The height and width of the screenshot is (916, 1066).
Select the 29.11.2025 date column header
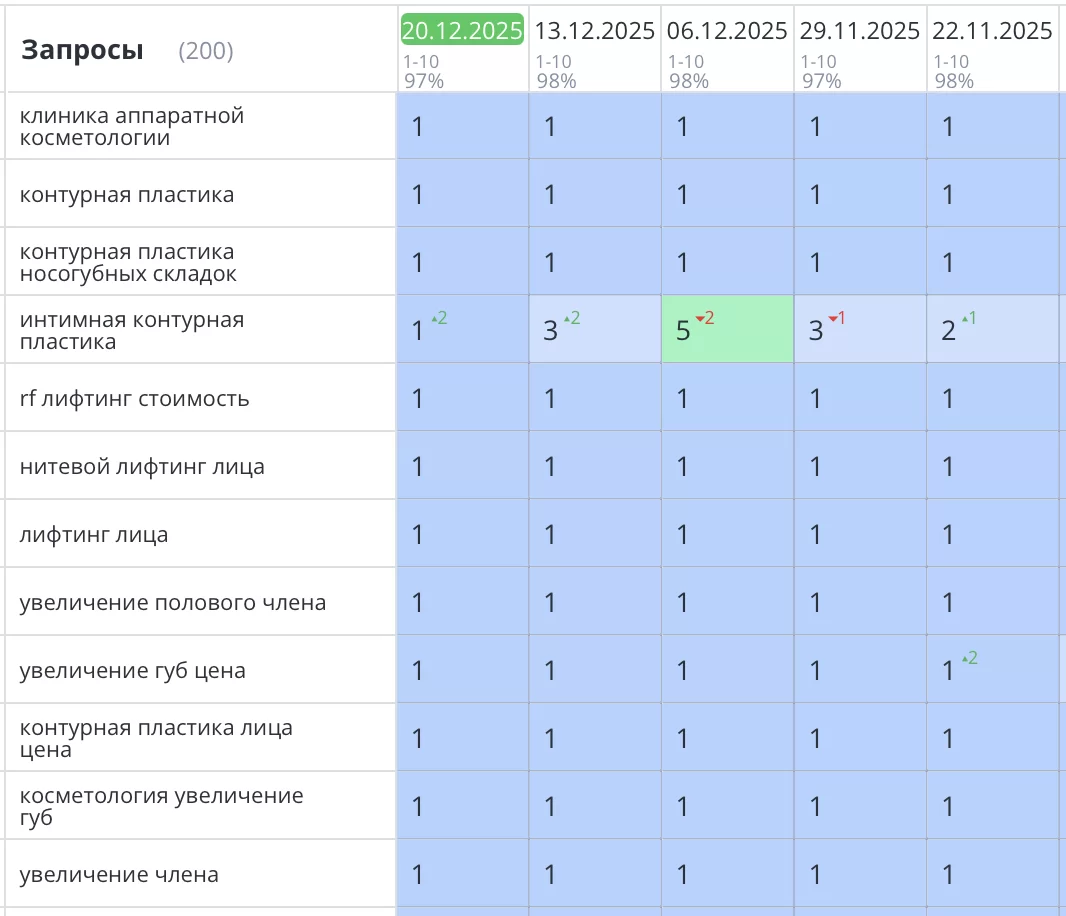pyautogui.click(x=860, y=31)
